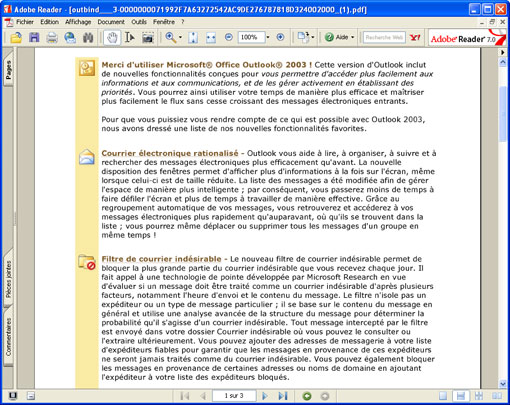The width and height of the screenshot is (510, 405).
Task: Open the Pièces jointes side tab
Action: (8, 279)
